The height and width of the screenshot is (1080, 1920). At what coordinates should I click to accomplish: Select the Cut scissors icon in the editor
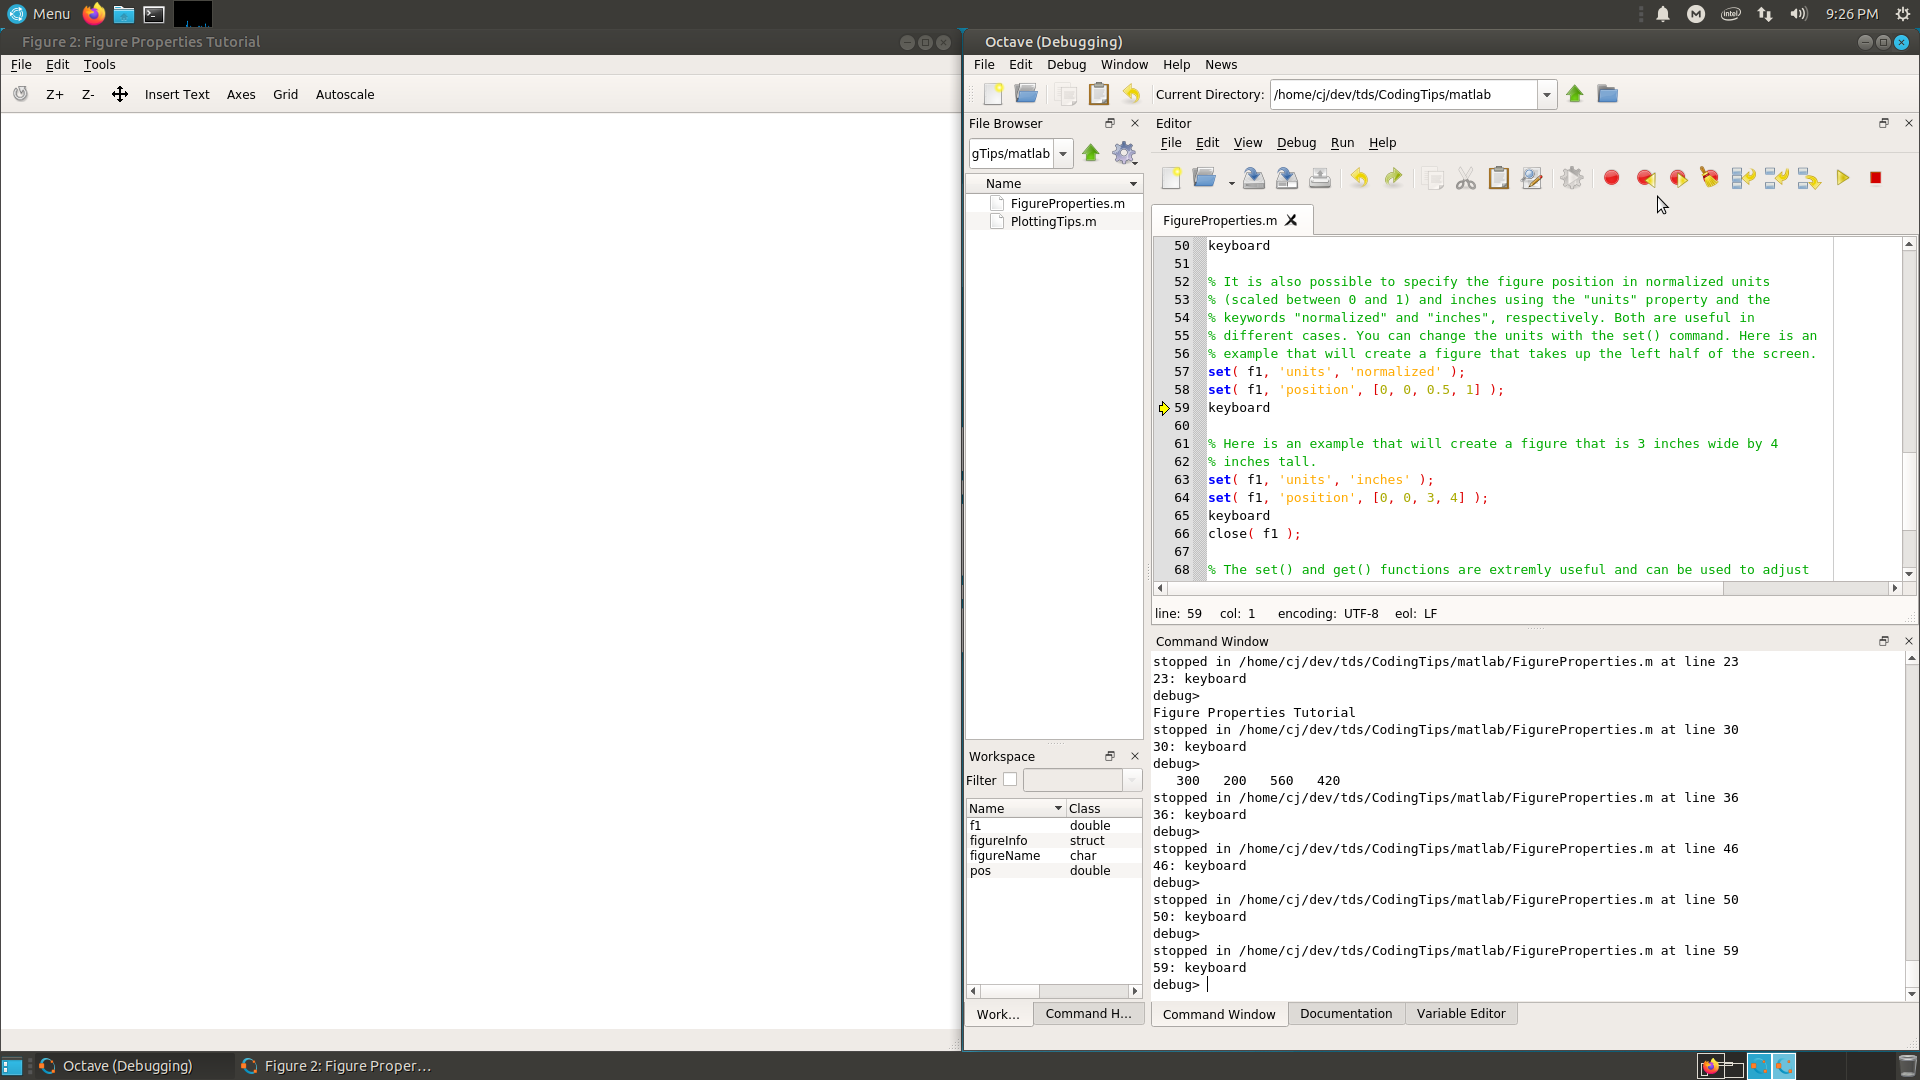pyautogui.click(x=1465, y=178)
